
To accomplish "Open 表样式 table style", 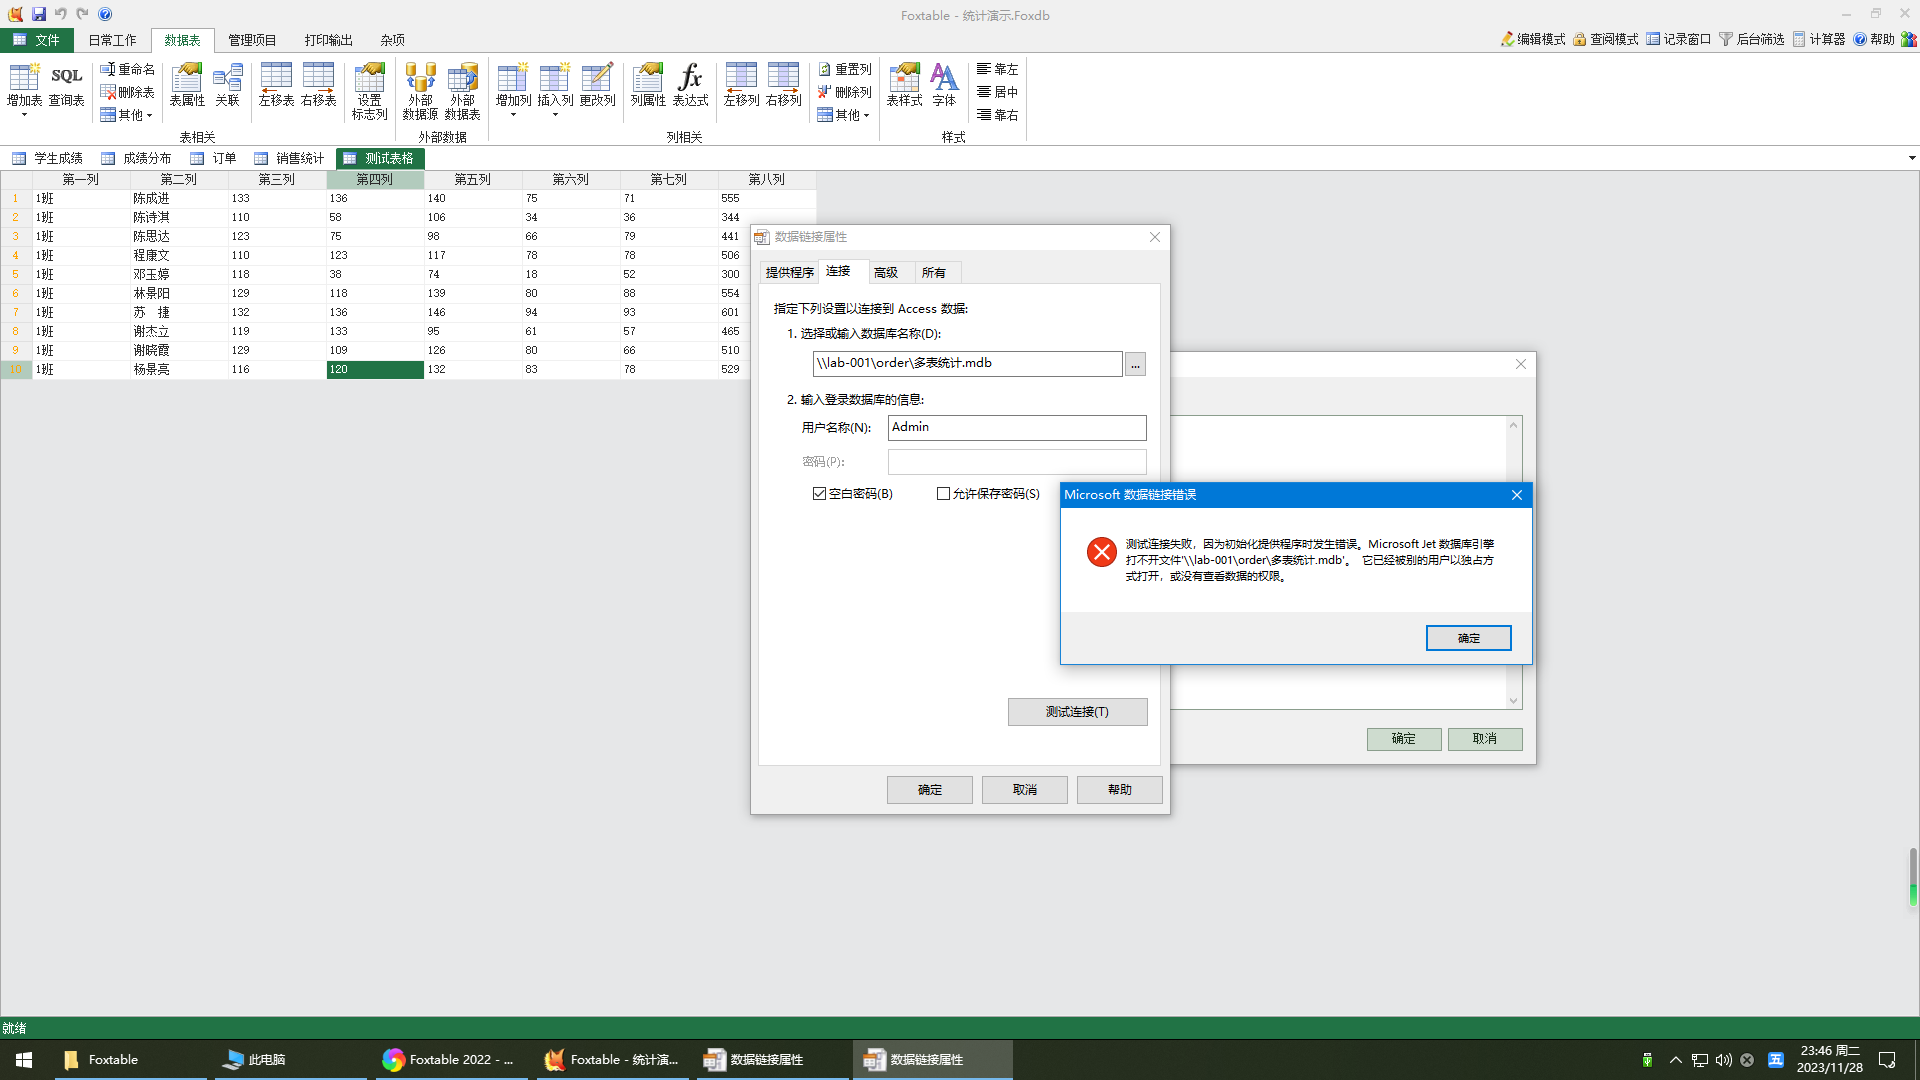I will coord(904,84).
